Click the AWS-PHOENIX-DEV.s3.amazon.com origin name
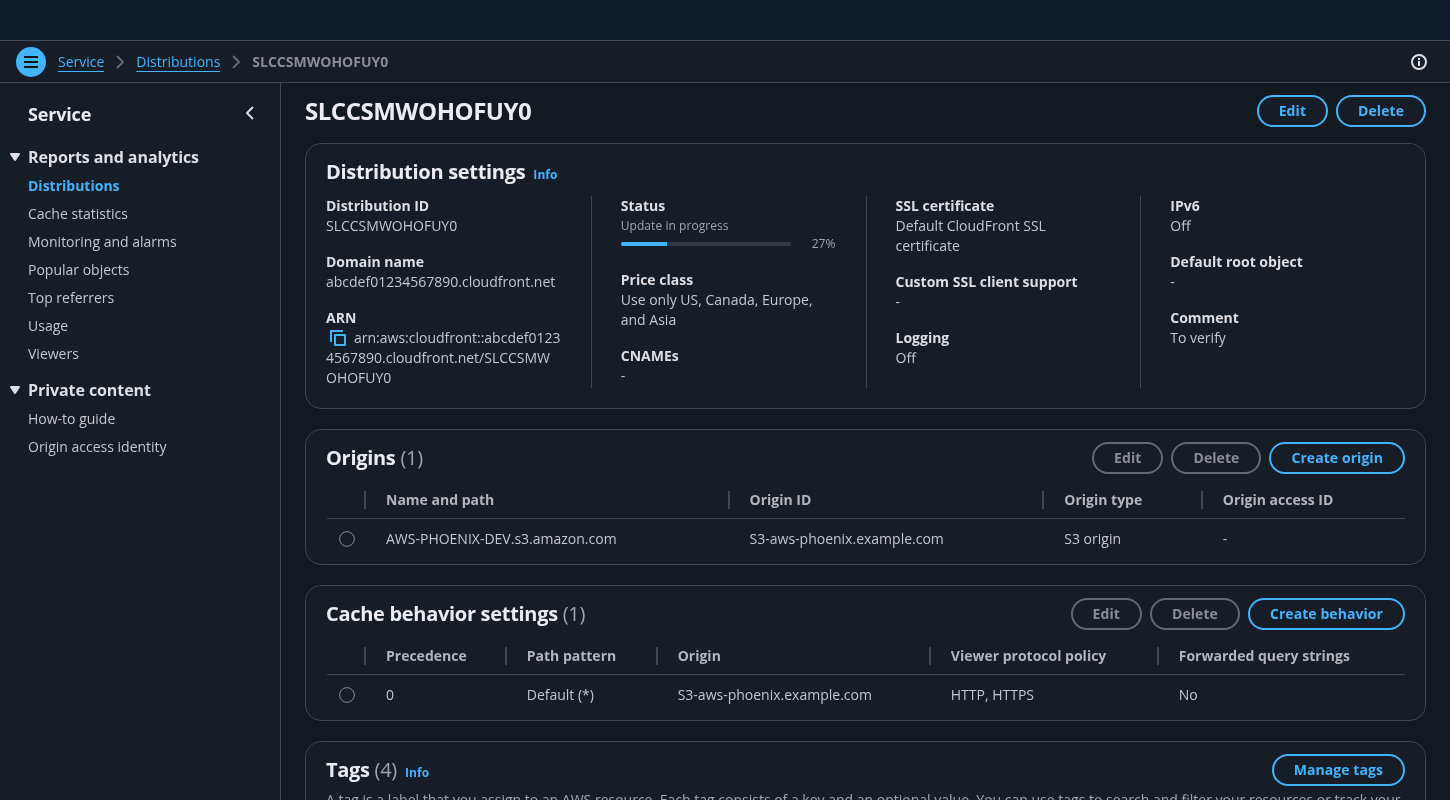This screenshot has width=1450, height=800. point(501,539)
